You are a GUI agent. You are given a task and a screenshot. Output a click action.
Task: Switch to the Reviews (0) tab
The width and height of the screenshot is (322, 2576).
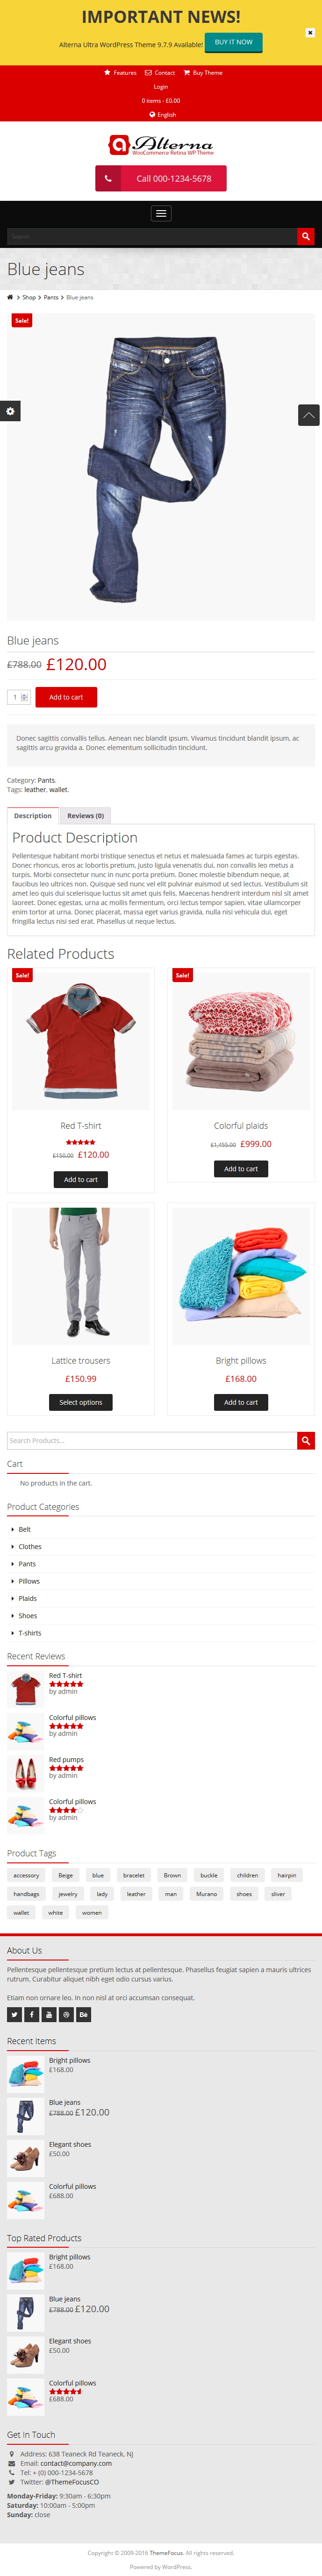[85, 815]
